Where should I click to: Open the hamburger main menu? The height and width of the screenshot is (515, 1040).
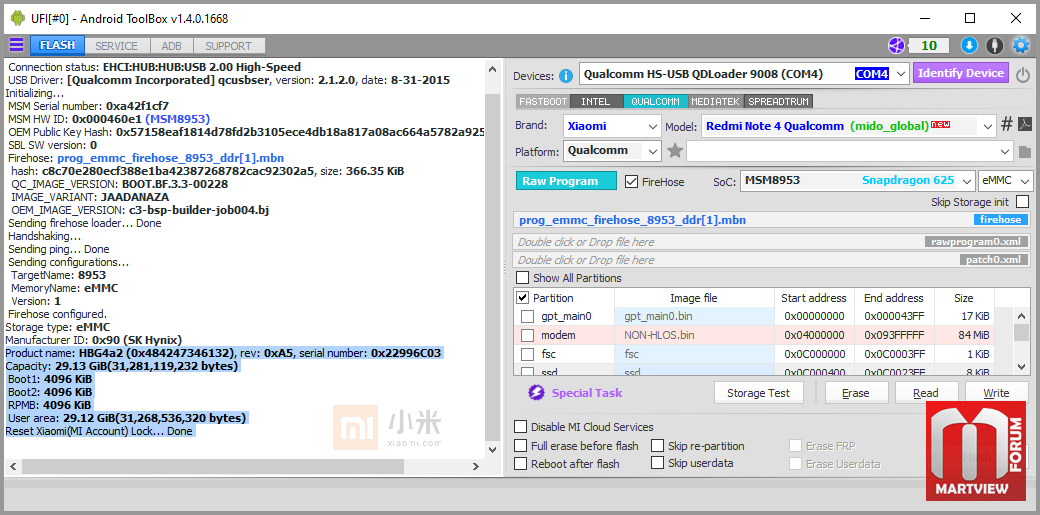pyautogui.click(x=16, y=45)
